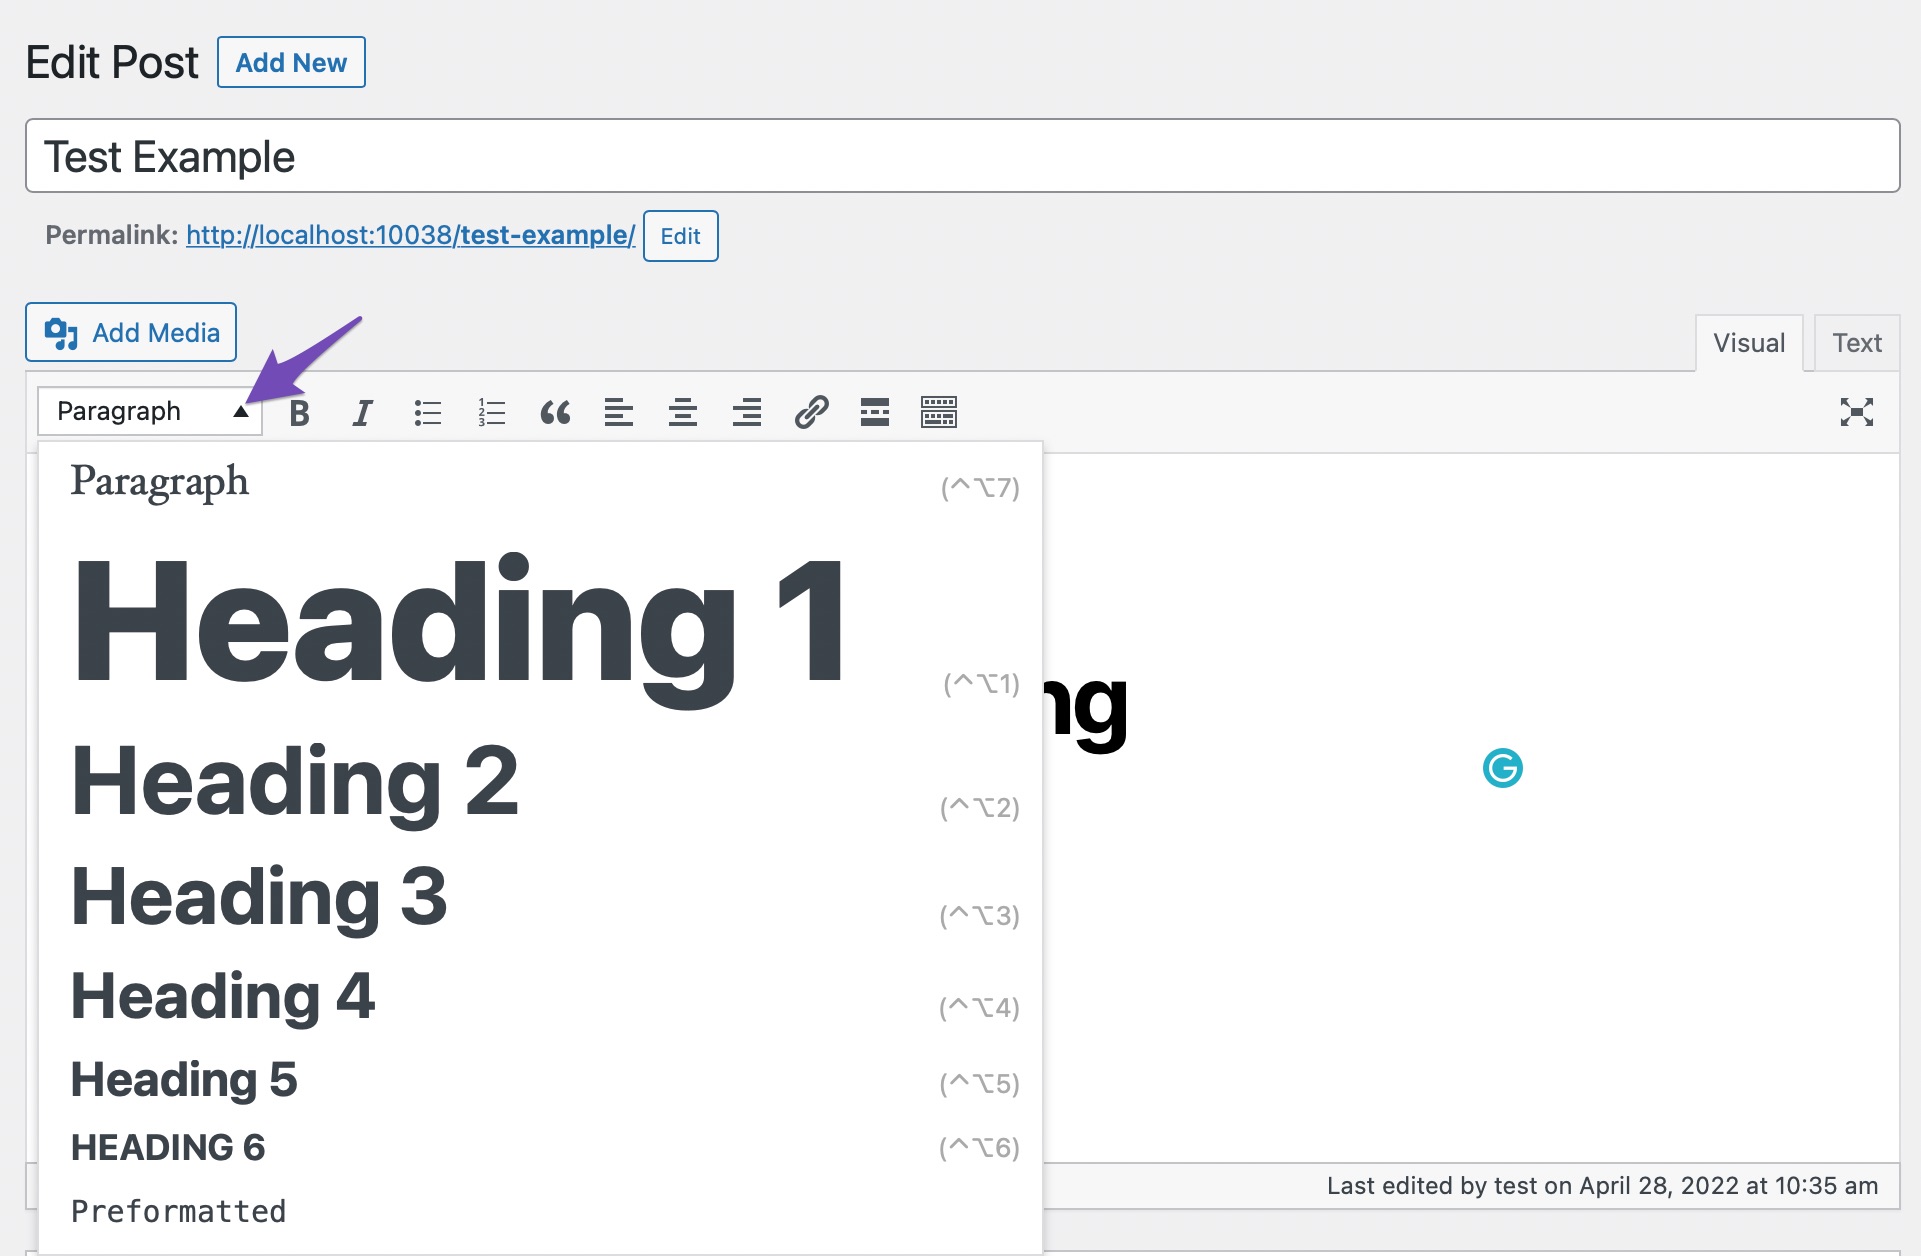Expand the paragraph style dropdown

tap(151, 411)
